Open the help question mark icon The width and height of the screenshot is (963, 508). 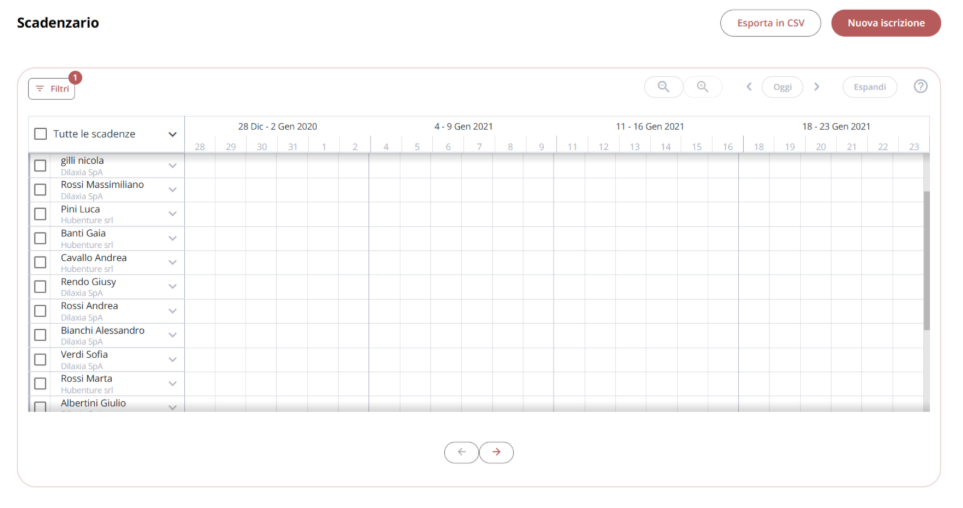[x=920, y=87]
